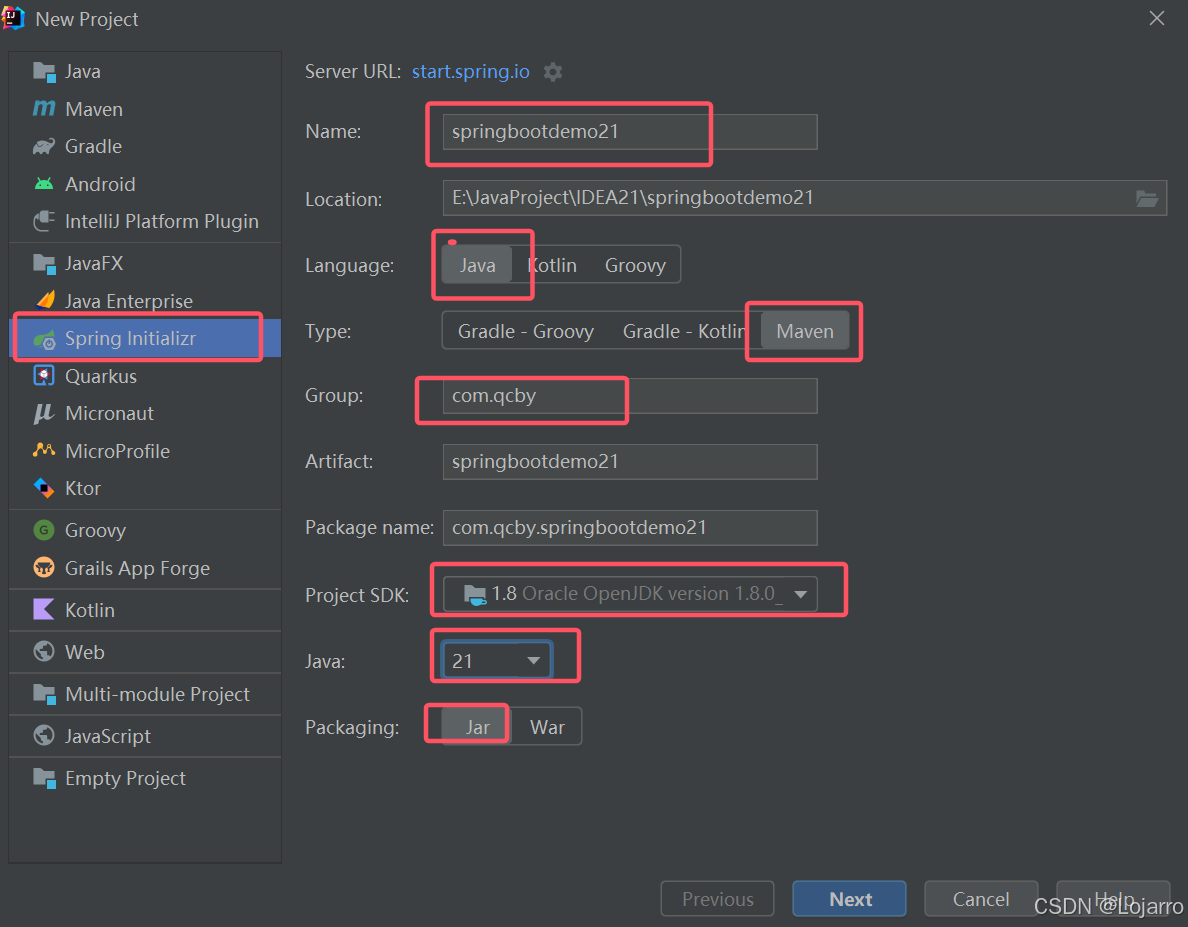Click the Java Enterprise flame icon
1188x927 pixels.
pos(45,301)
